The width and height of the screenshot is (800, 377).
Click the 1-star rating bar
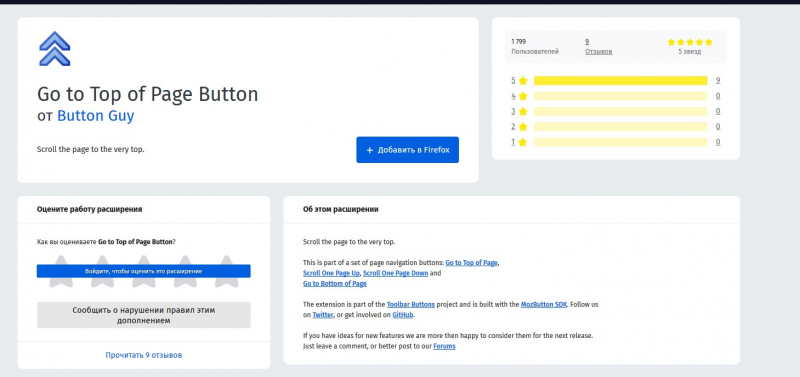tap(620, 142)
